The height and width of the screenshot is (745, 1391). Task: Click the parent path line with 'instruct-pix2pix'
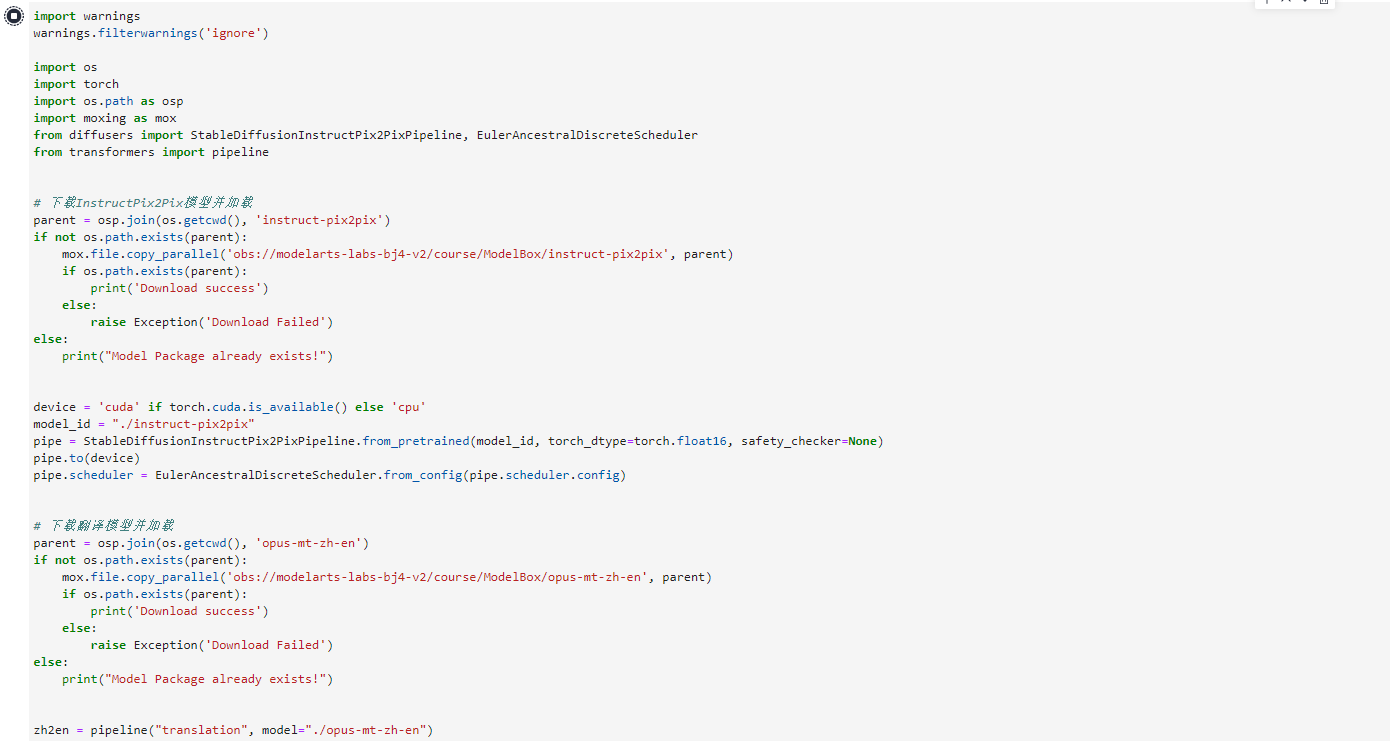212,220
